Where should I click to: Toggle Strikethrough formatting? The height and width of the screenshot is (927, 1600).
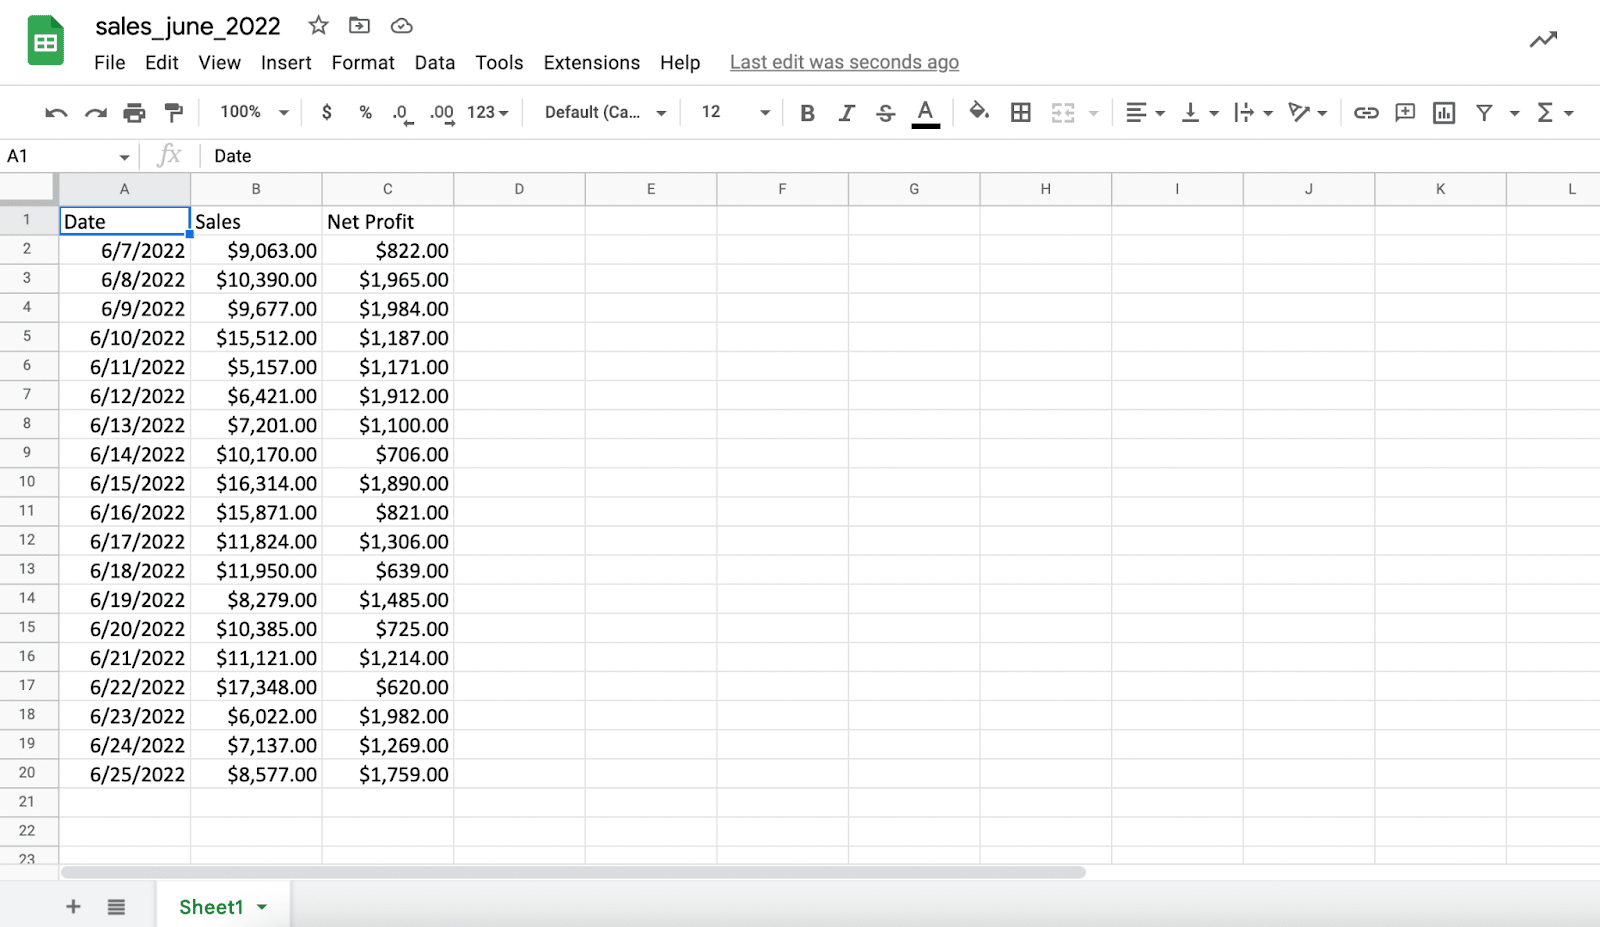(885, 113)
